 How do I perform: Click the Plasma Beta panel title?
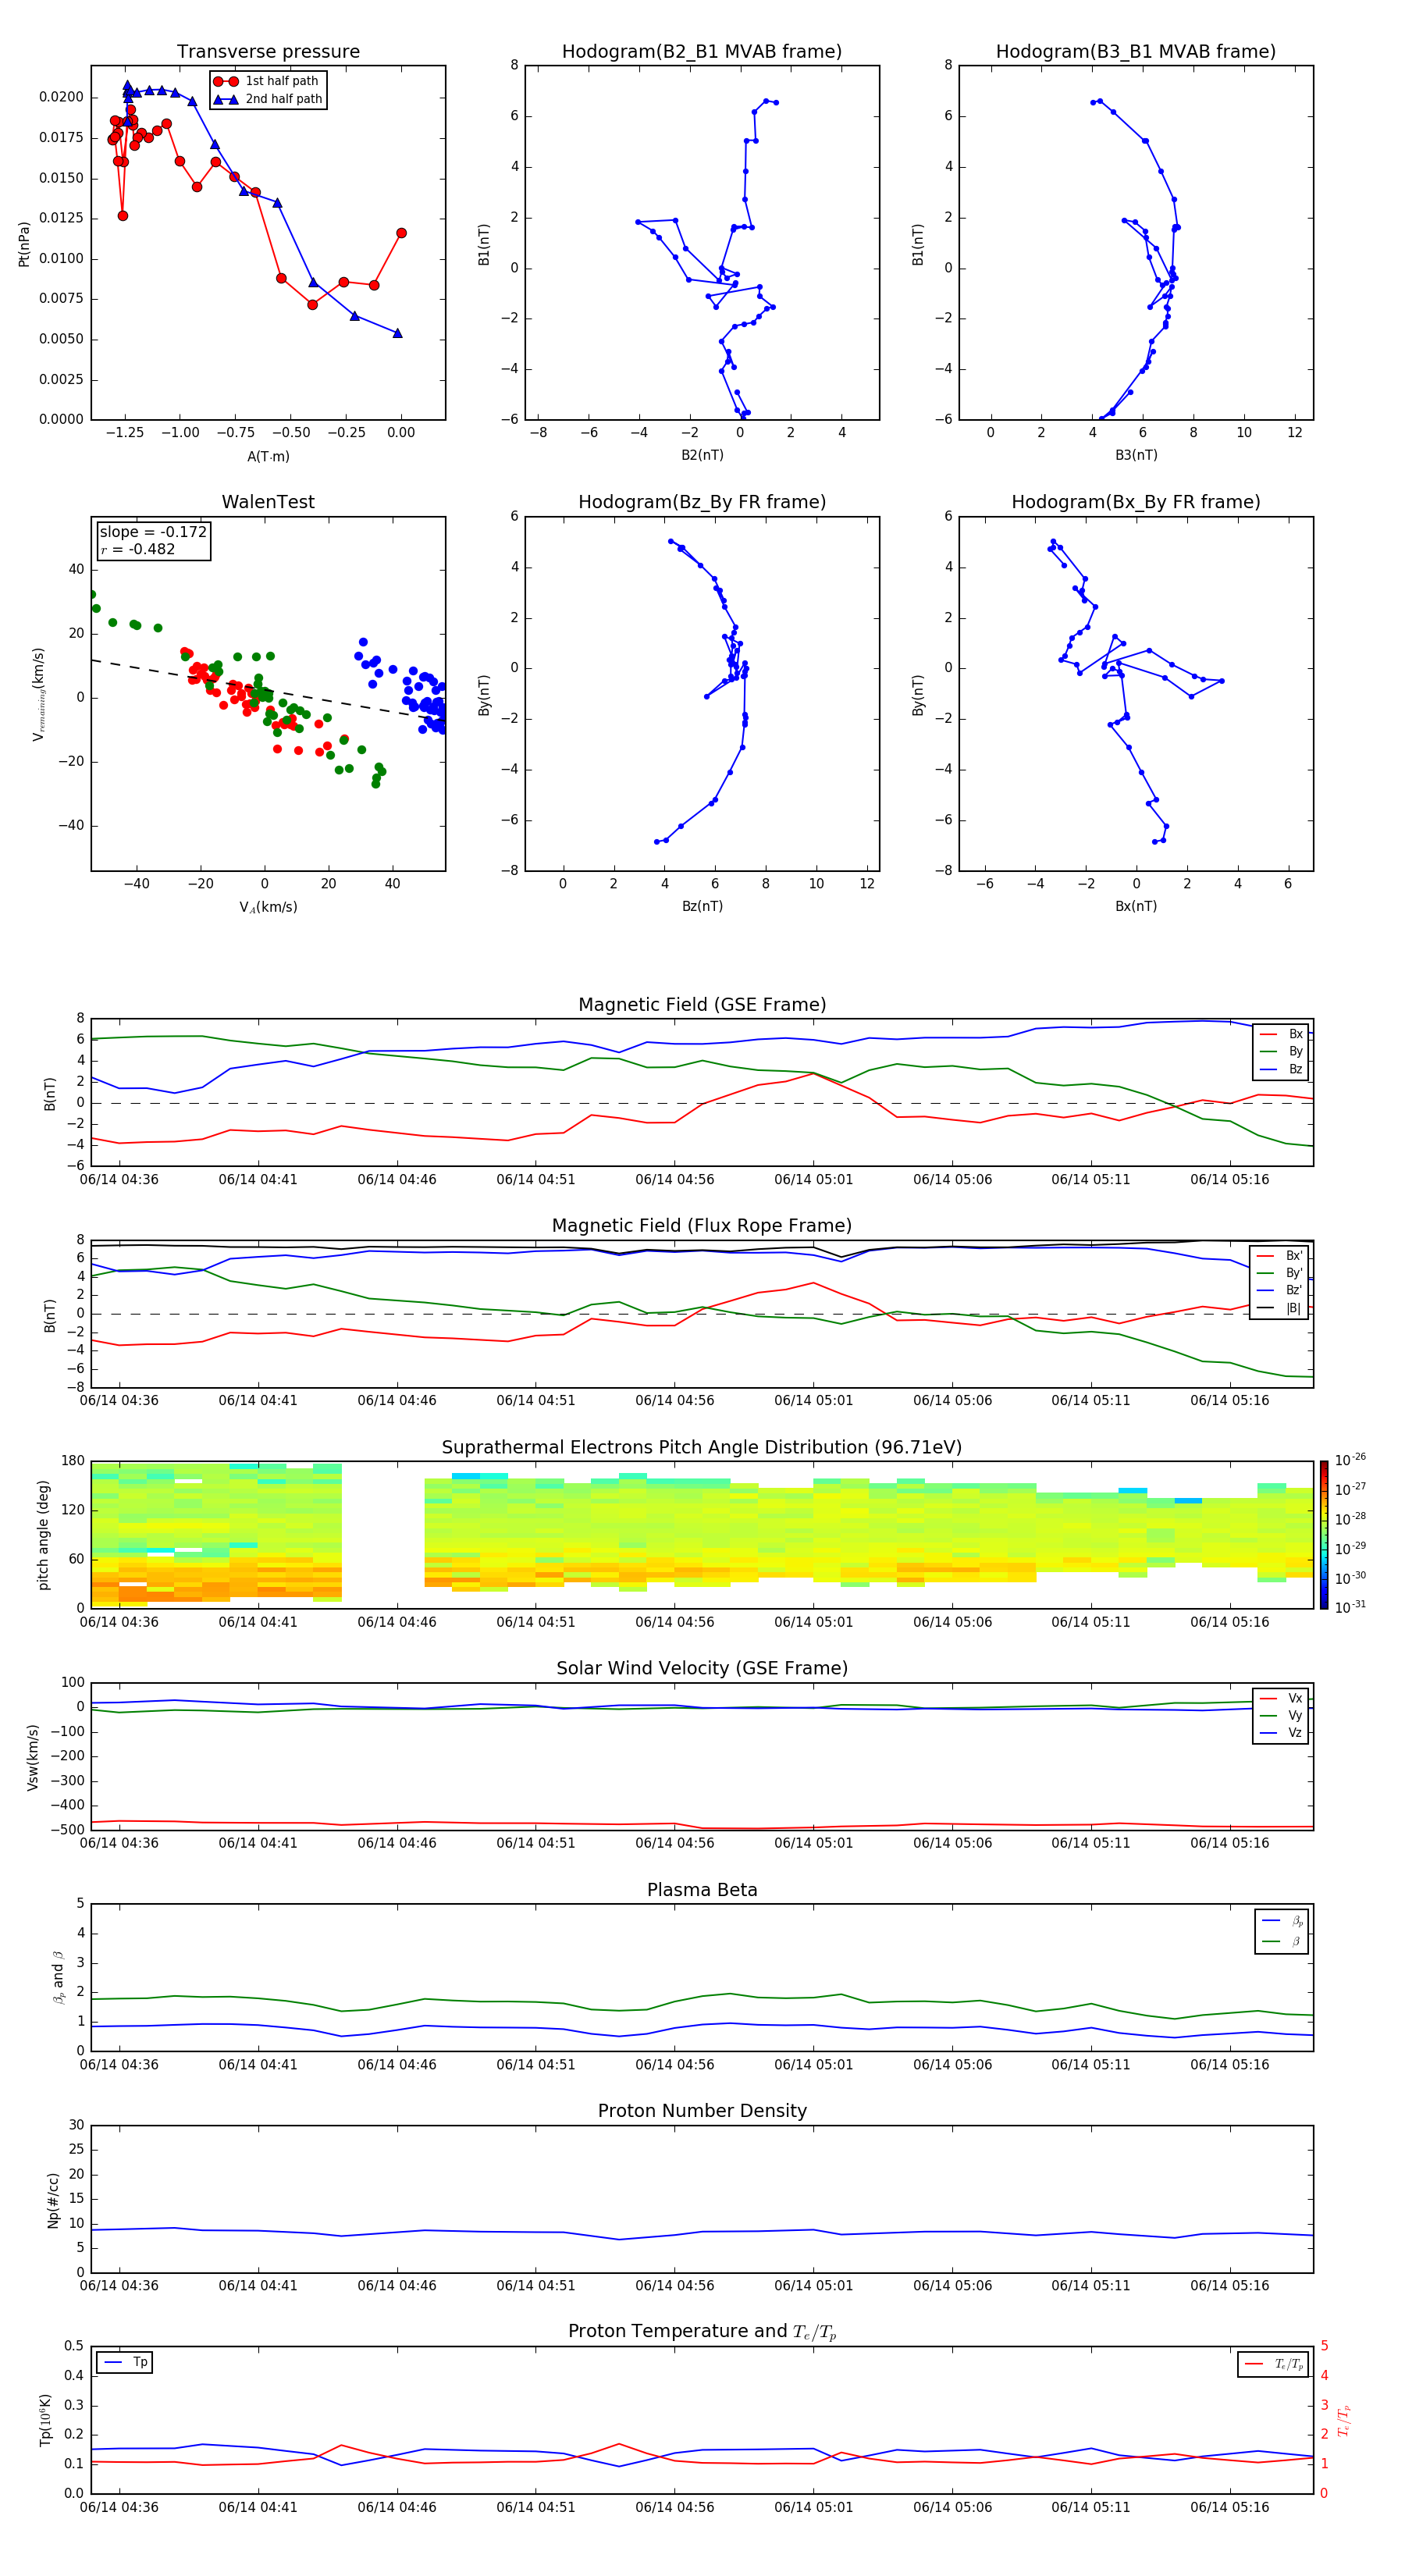(x=702, y=1890)
